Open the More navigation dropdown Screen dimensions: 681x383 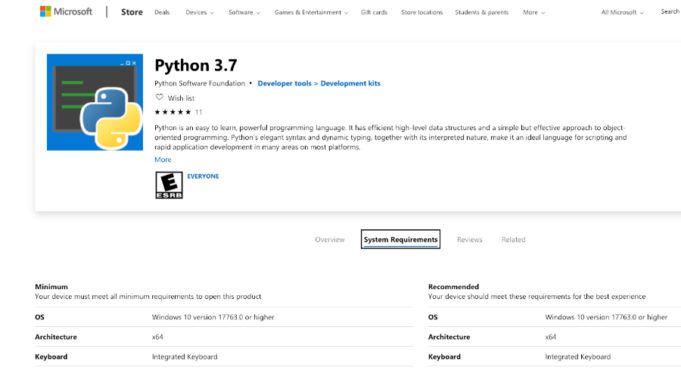point(533,13)
